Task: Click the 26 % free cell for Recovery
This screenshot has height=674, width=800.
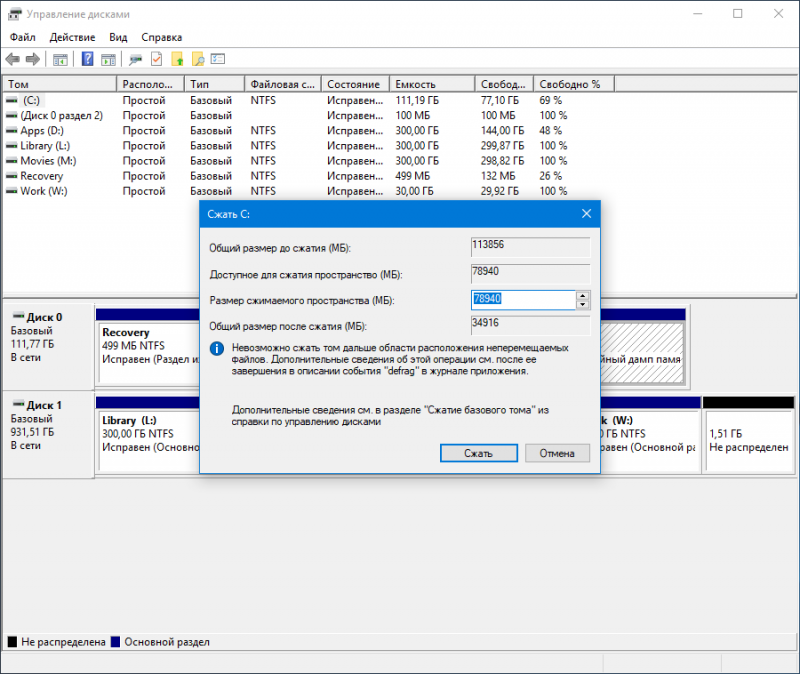Action: (x=551, y=176)
